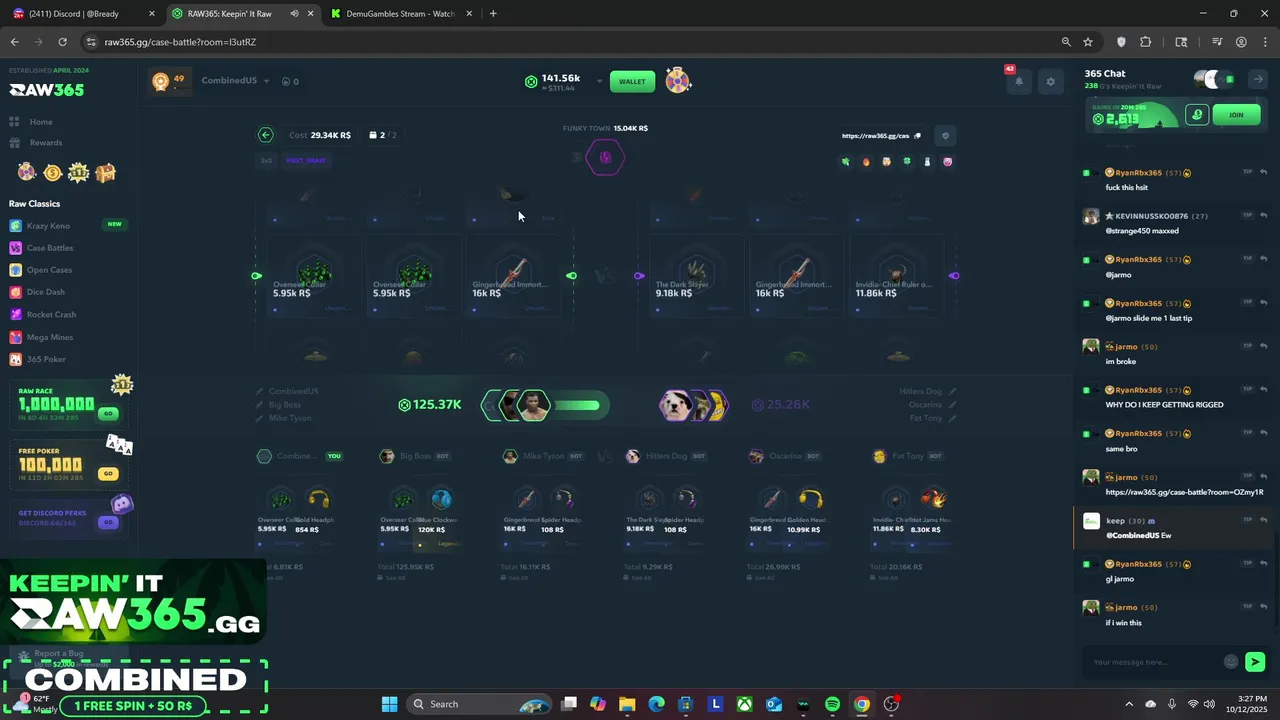
Task: Expand the balance currency dropdown arrow
Action: [x=599, y=81]
